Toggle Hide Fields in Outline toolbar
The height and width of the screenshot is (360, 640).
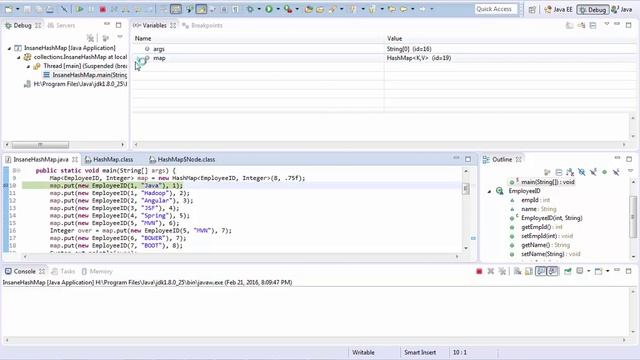(582, 172)
